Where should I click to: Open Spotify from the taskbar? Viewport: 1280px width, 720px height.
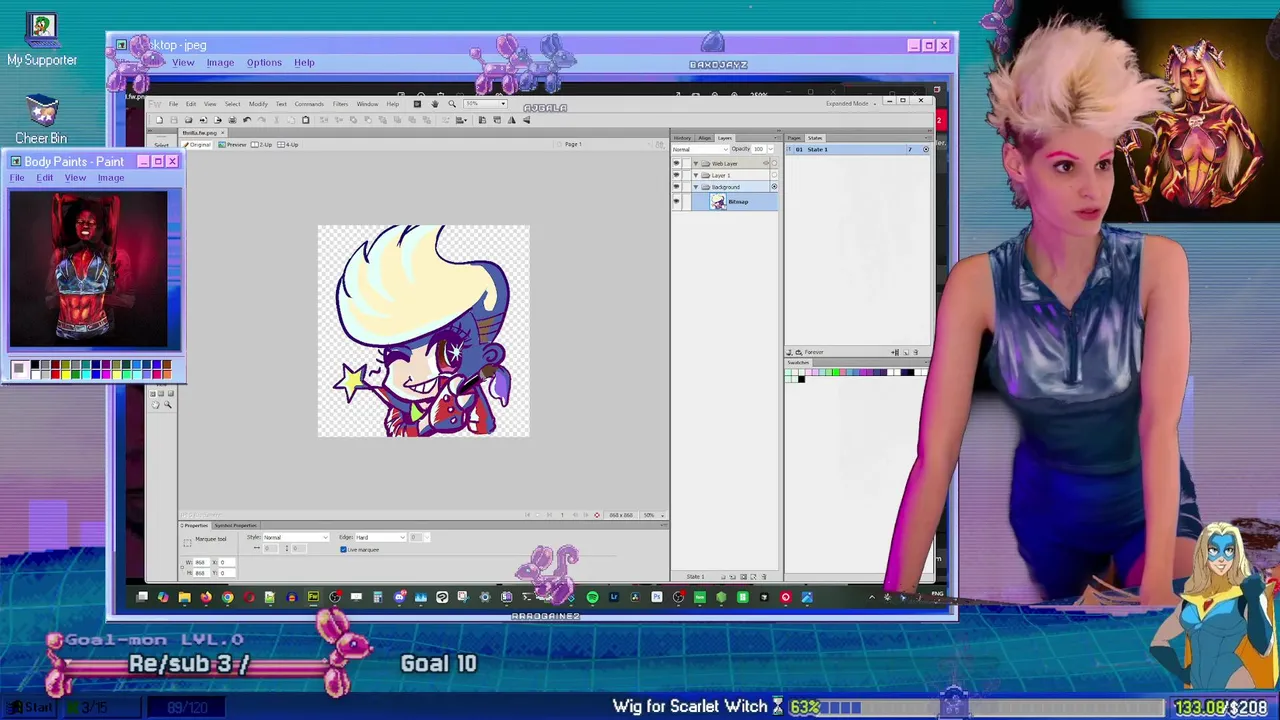[593, 597]
